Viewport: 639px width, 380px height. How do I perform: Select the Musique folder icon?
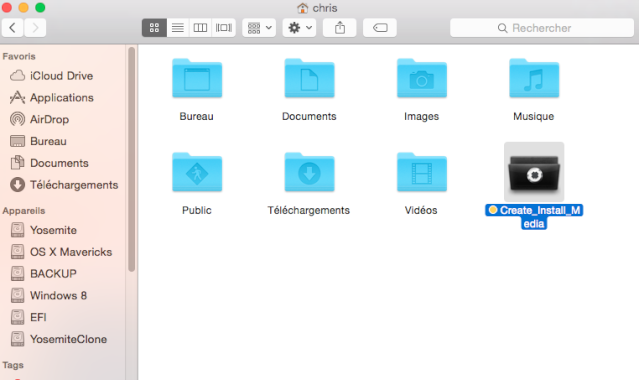[x=534, y=78]
